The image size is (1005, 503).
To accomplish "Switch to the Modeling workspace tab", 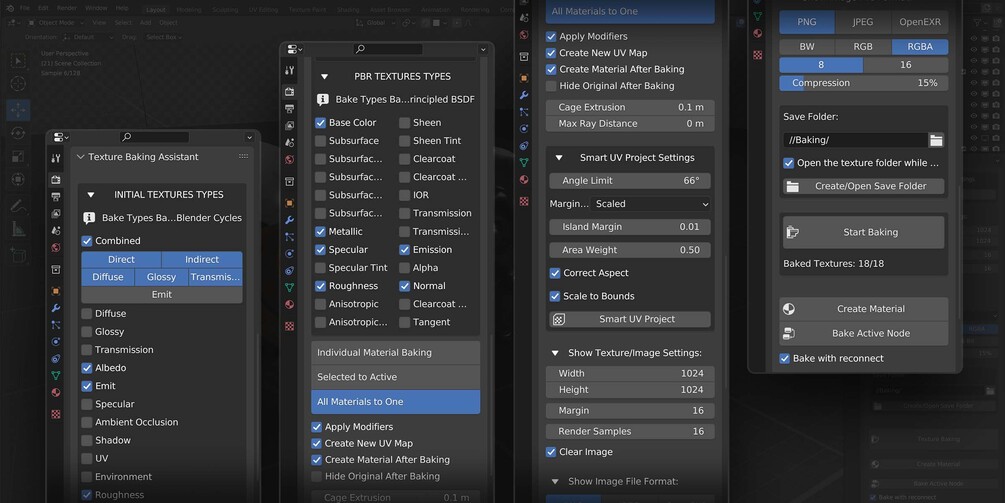I will pos(188,10).
